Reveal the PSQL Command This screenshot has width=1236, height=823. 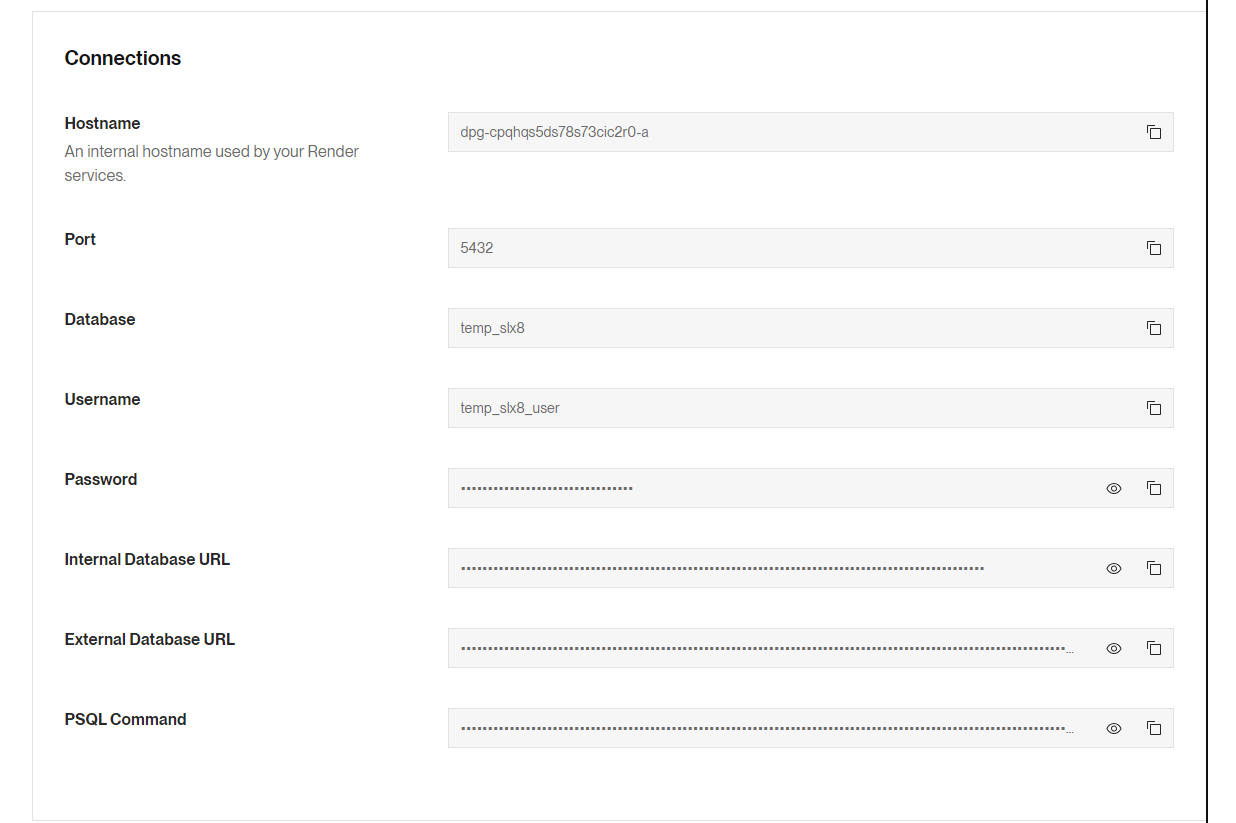(1114, 728)
